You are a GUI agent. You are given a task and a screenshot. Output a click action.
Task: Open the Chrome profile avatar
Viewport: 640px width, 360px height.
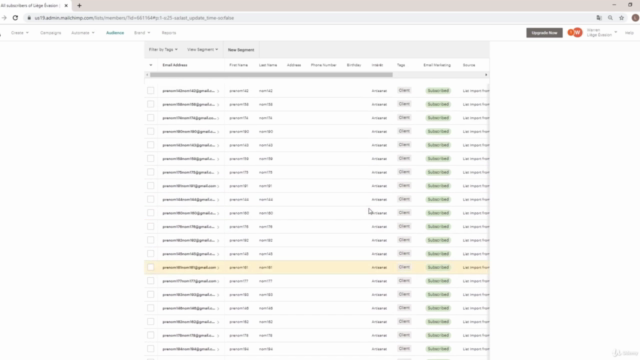pyautogui.click(x=635, y=18)
